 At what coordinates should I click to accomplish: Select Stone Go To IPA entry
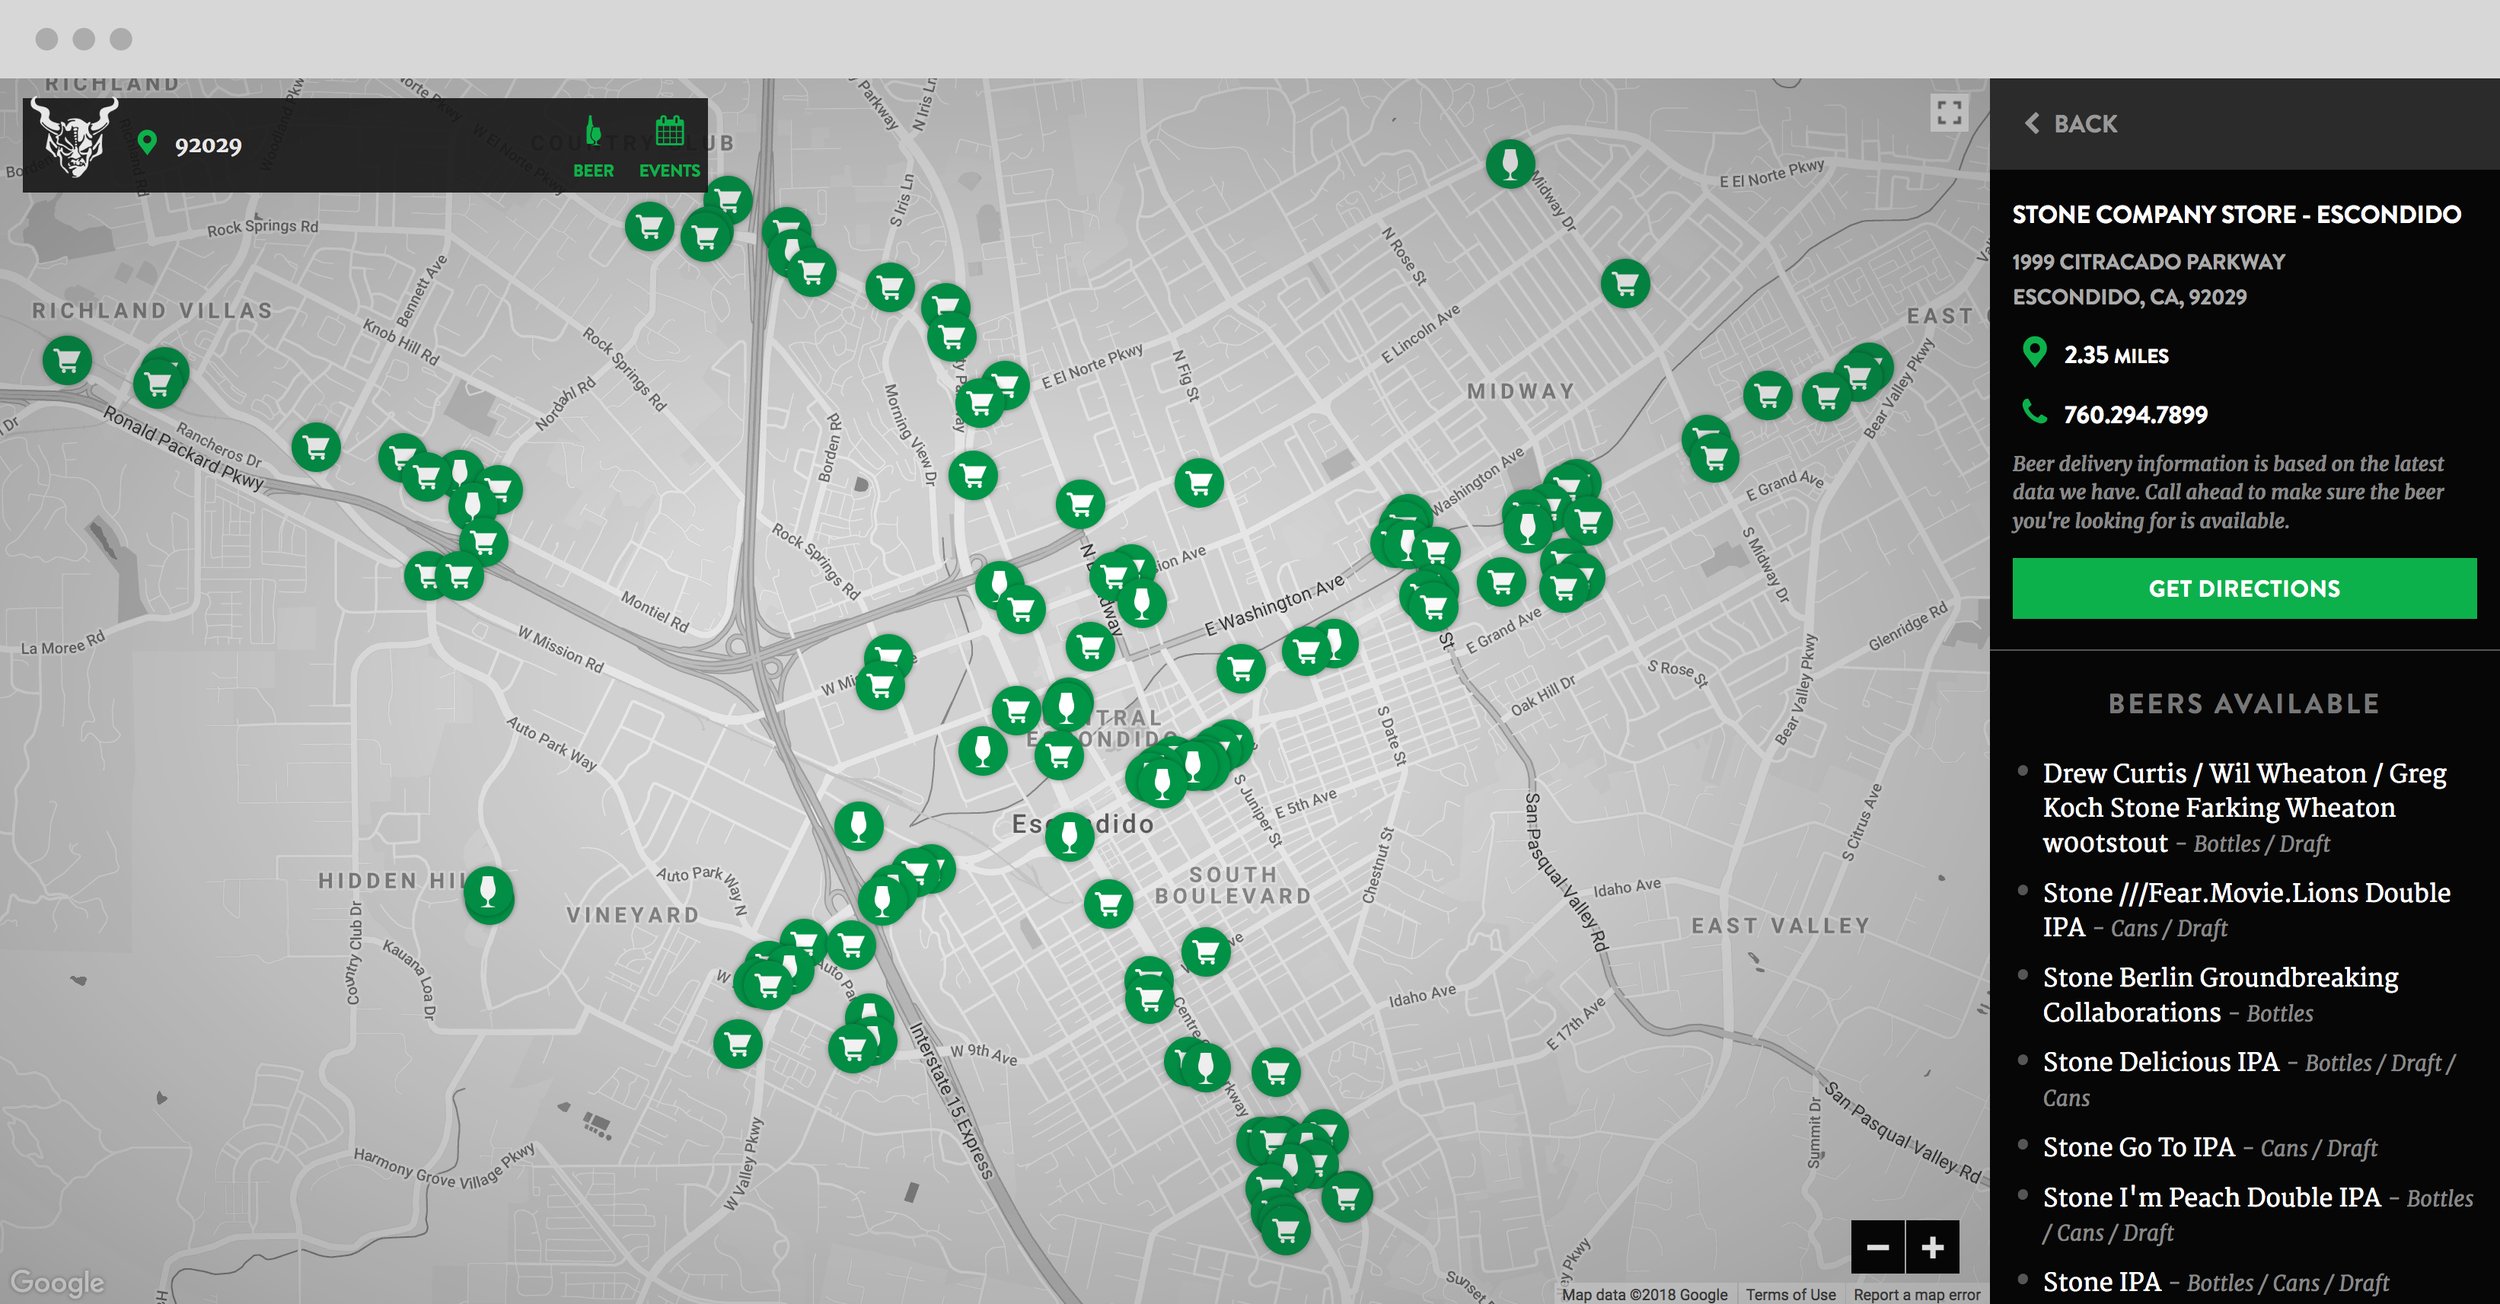click(x=2210, y=1147)
